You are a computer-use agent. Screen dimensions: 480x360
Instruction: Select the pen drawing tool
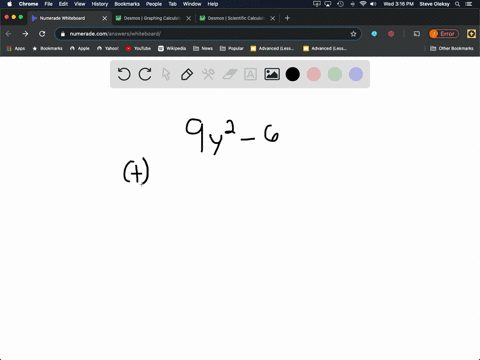(x=187, y=74)
